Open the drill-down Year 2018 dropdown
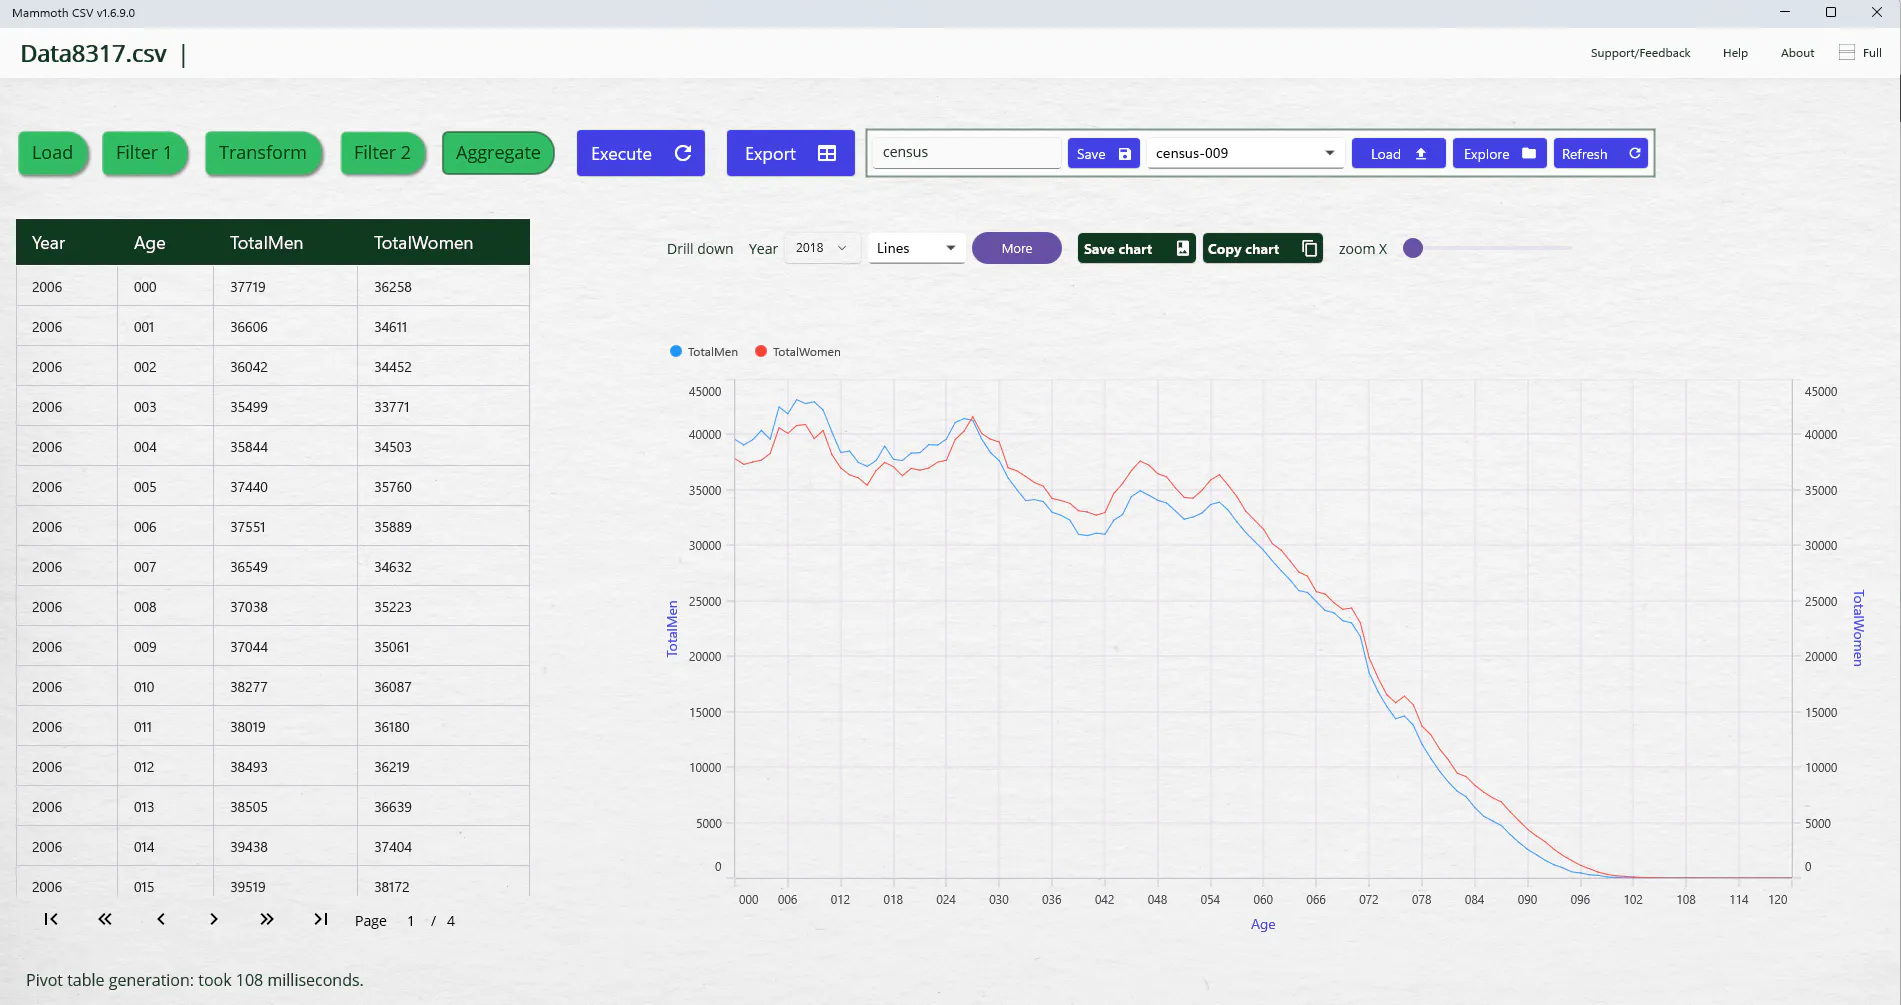1901x1005 pixels. (822, 248)
